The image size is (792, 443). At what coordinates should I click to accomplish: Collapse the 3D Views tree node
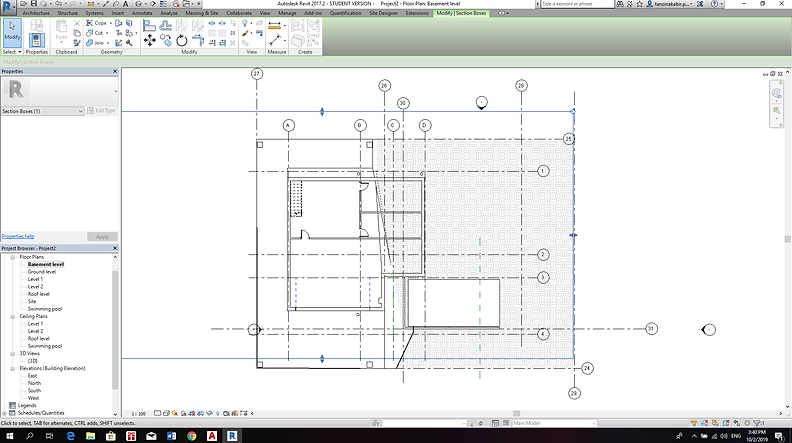click(13, 354)
